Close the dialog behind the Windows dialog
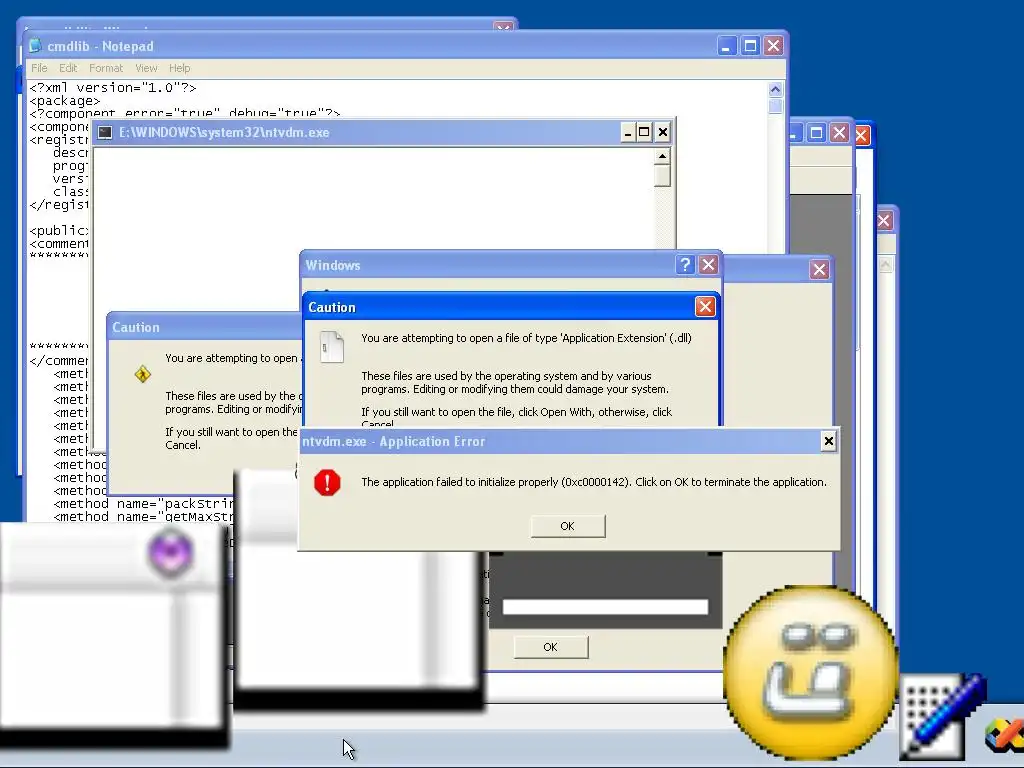The height and width of the screenshot is (768, 1024). pos(819,269)
